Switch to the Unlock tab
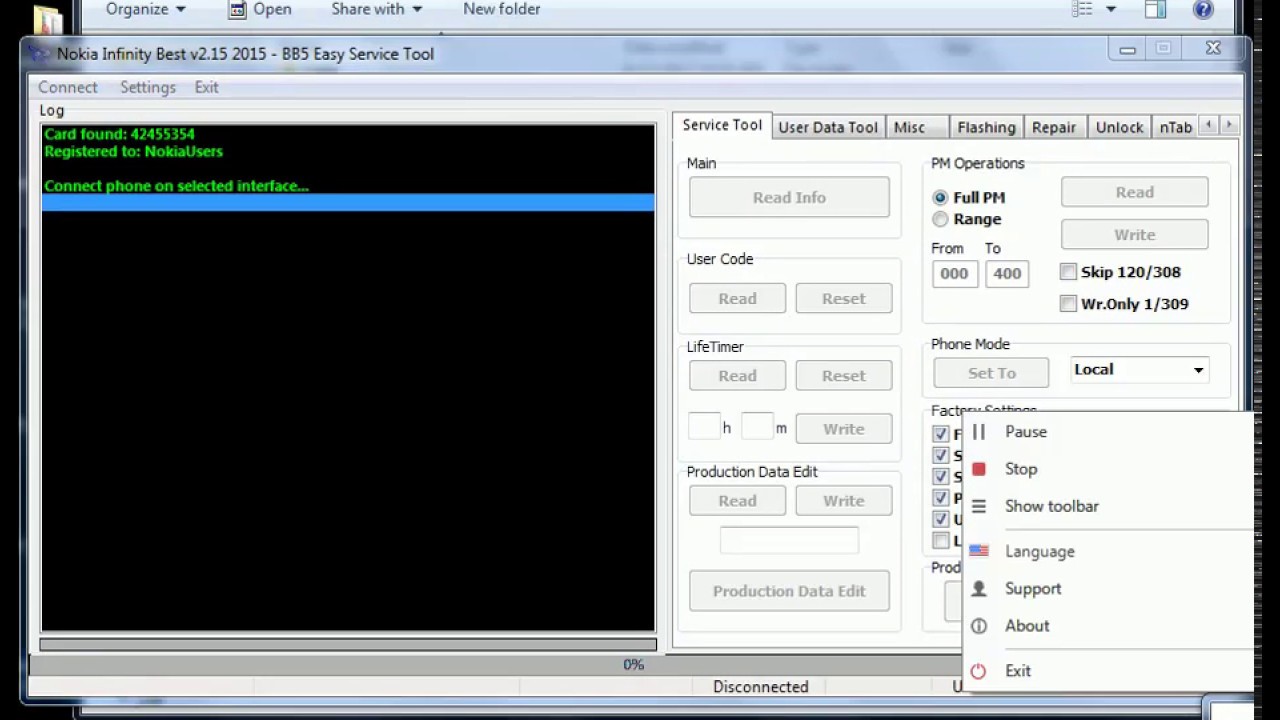The width and height of the screenshot is (1280, 720). pos(1119,127)
